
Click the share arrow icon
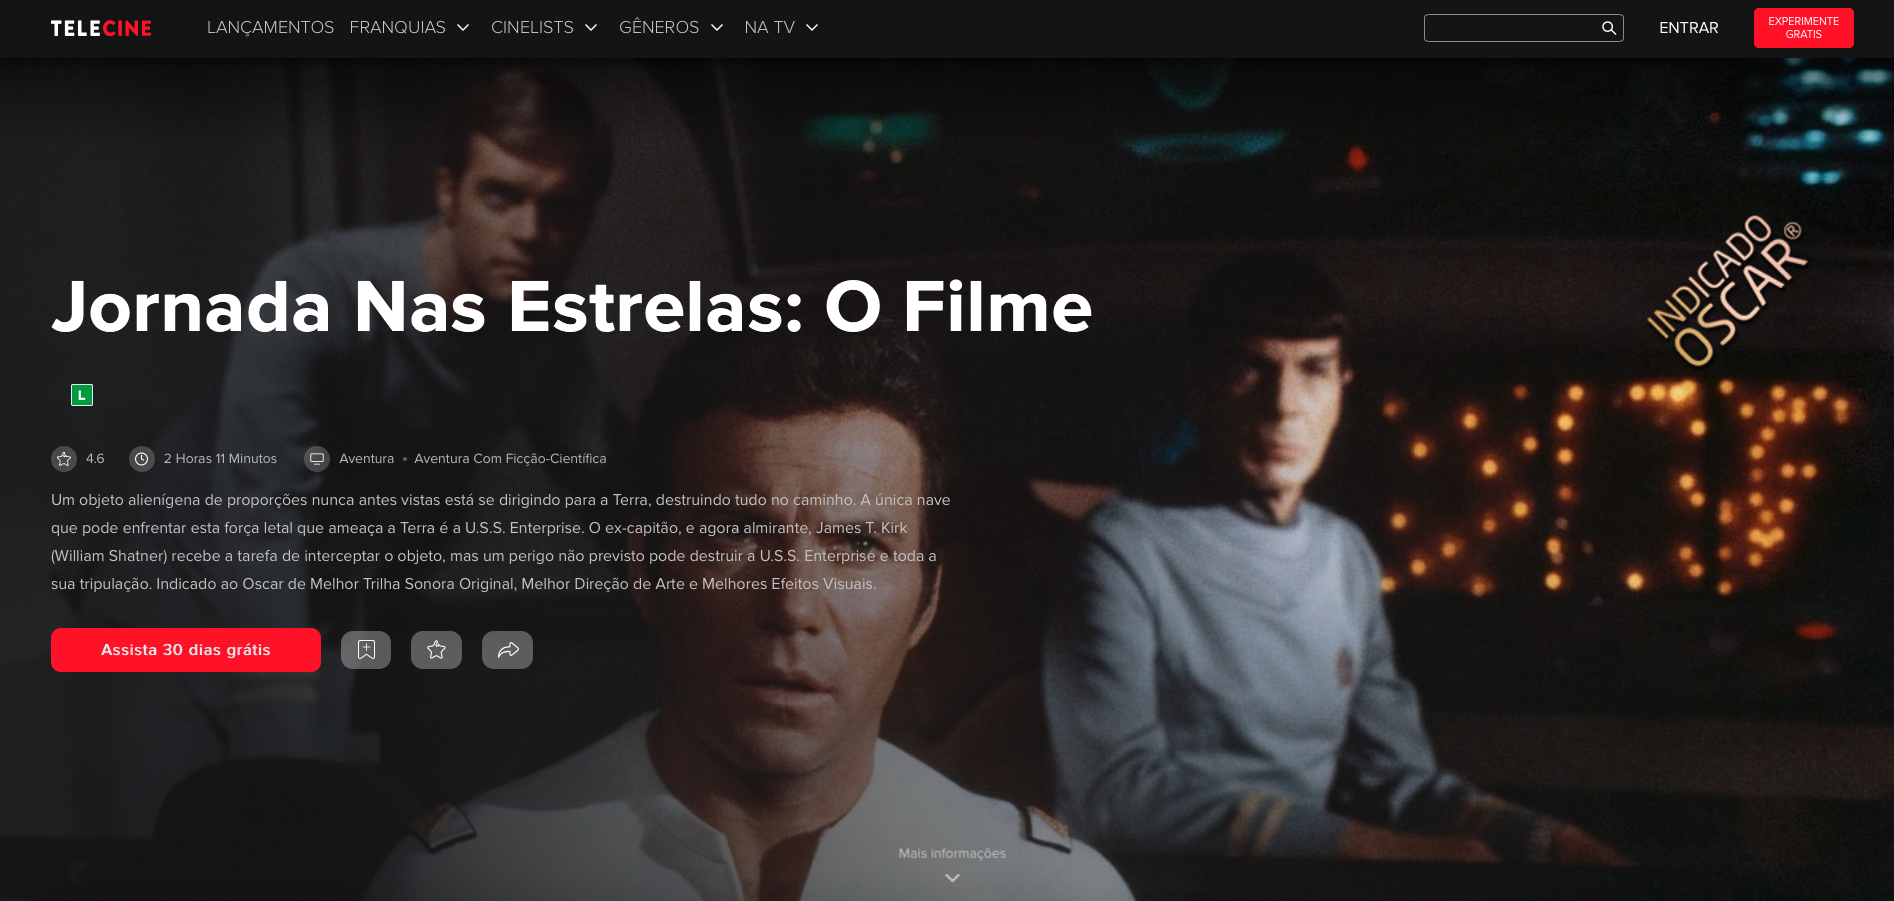pyautogui.click(x=507, y=650)
